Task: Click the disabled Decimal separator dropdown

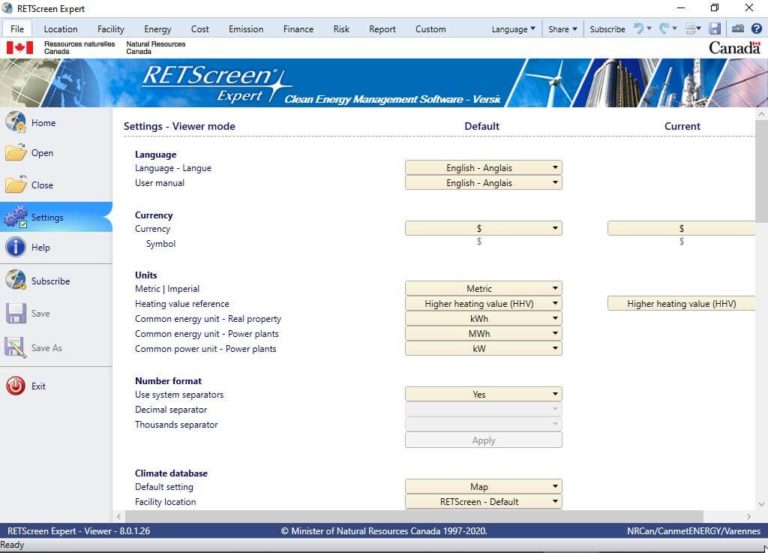Action: pyautogui.click(x=483, y=409)
